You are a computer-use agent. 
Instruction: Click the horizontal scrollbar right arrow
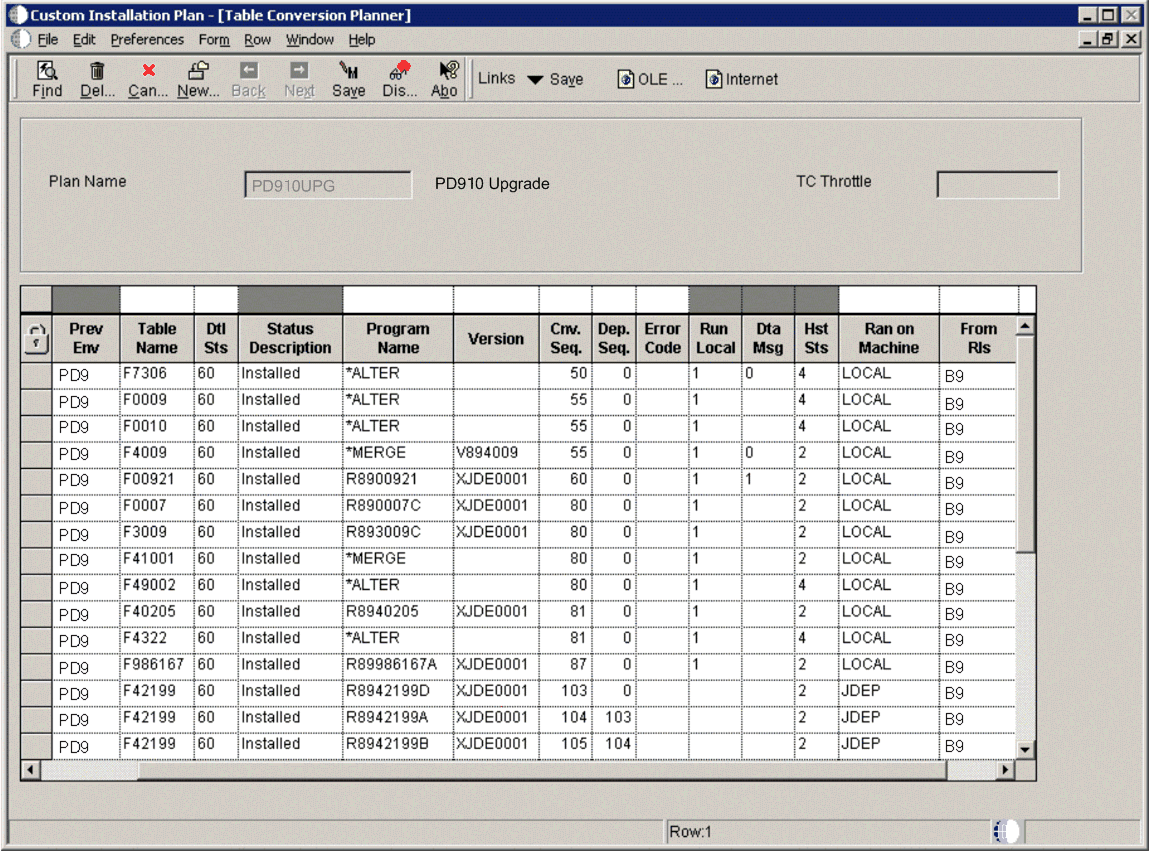pyautogui.click(x=1006, y=770)
